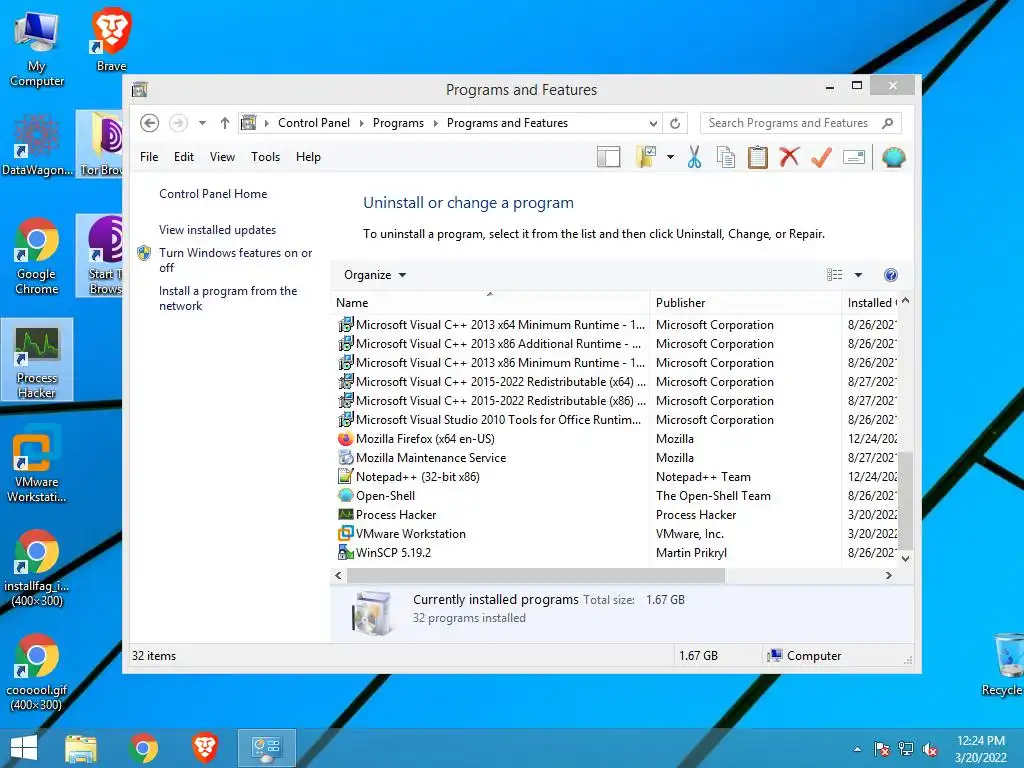This screenshot has width=1024, height=768.
Task: Open File Explorer from the taskbar
Action: (81, 748)
